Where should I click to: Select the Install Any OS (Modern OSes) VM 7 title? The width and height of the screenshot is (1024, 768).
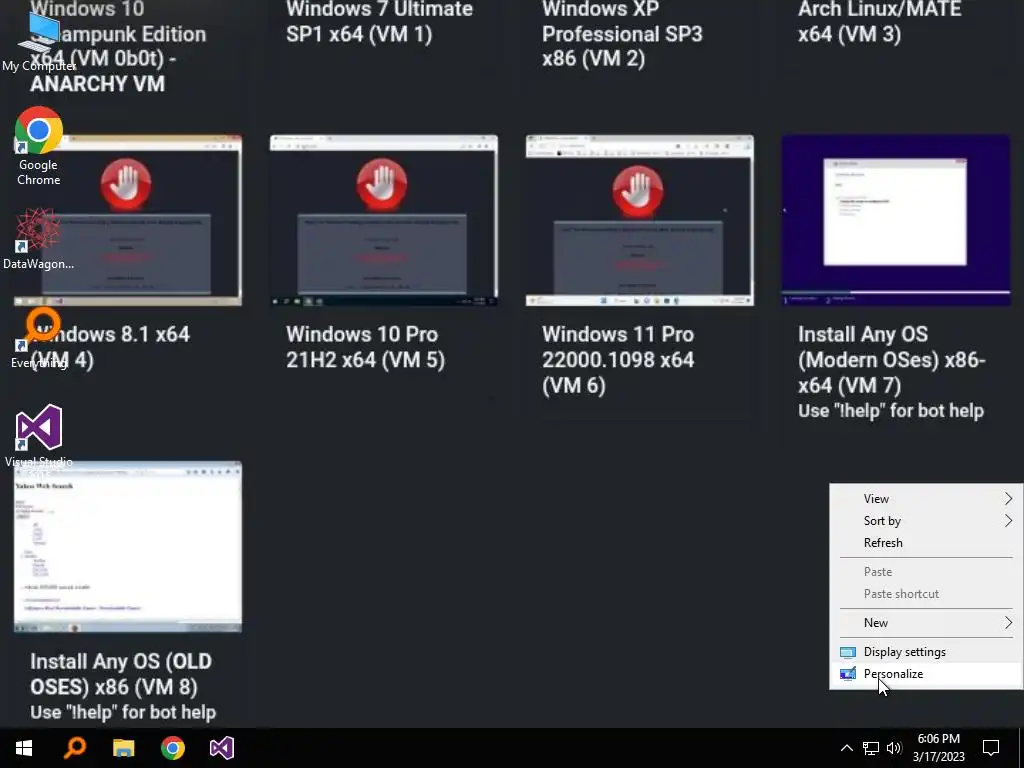[x=891, y=360]
